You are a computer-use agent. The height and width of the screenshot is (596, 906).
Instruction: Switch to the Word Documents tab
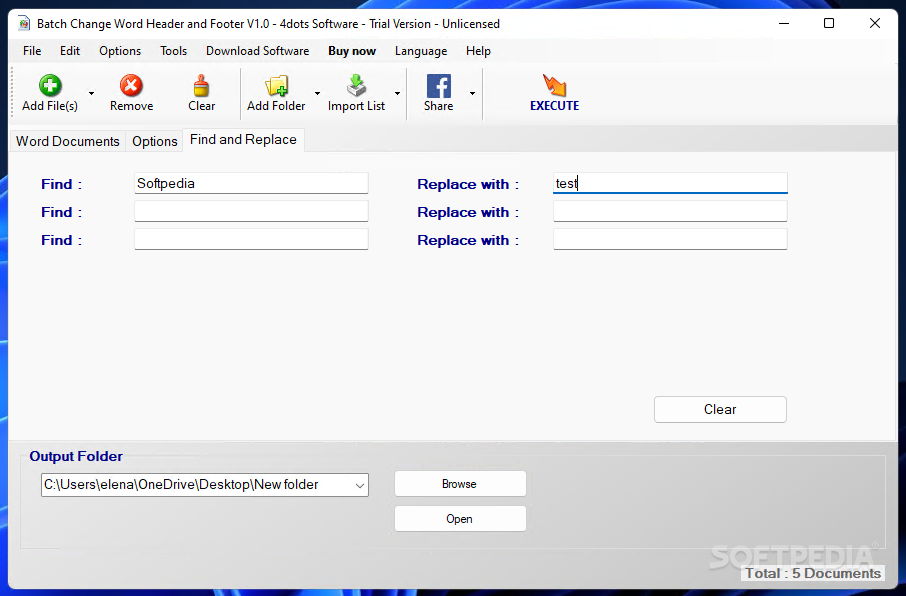click(68, 141)
